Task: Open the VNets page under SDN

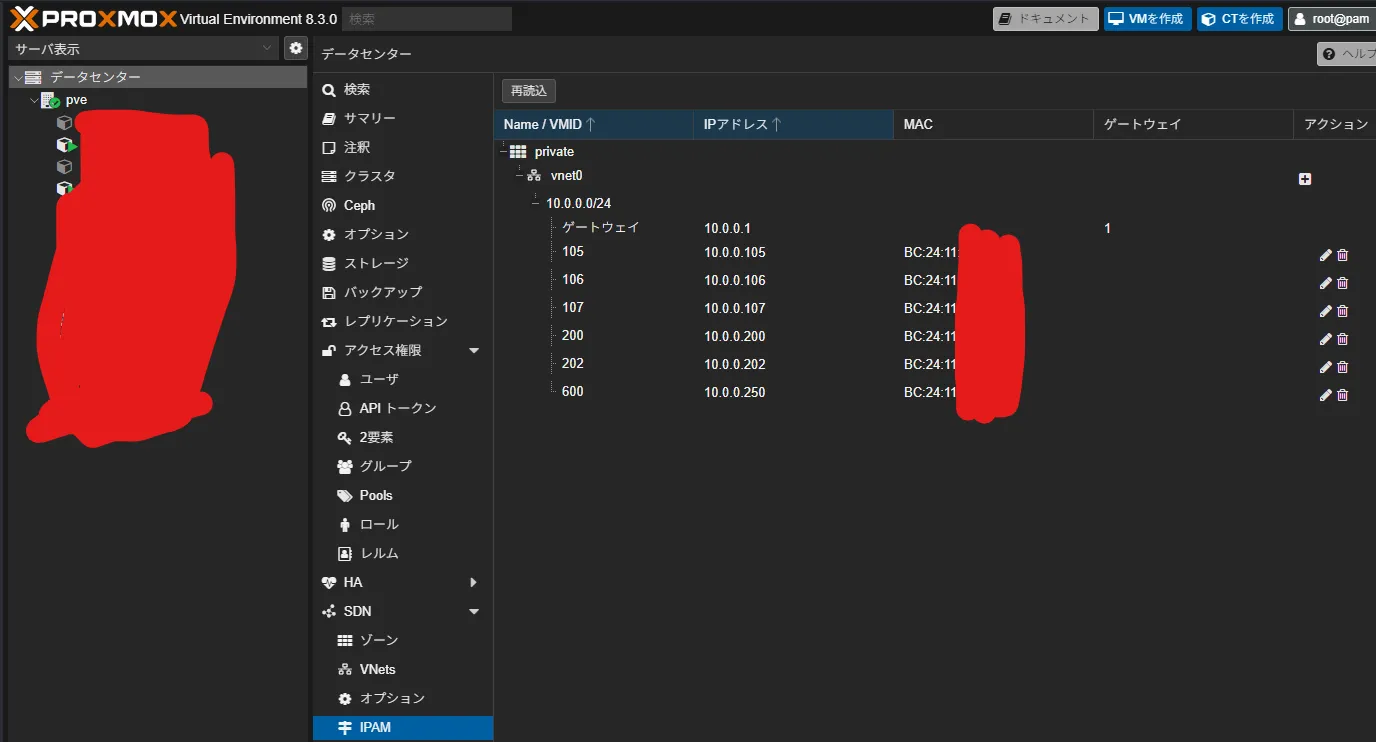Action: pos(377,669)
